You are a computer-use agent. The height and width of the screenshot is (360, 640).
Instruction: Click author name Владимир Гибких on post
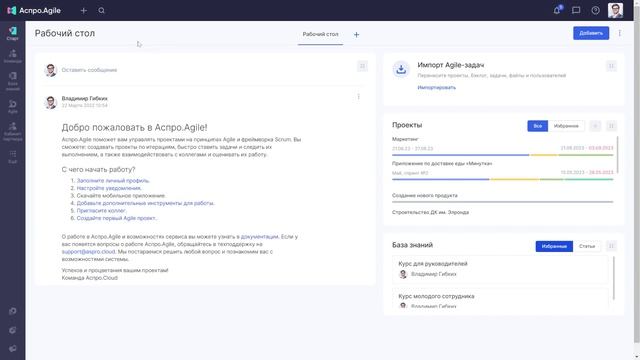[x=84, y=98]
